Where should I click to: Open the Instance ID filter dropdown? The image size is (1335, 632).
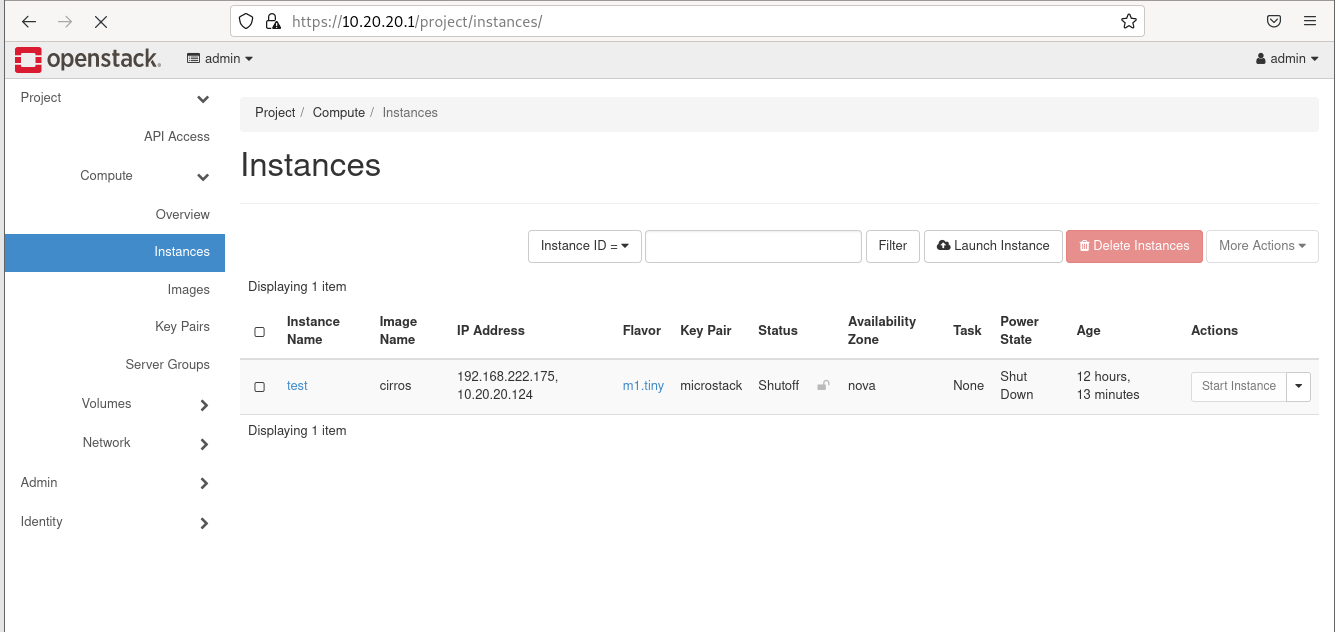point(584,246)
